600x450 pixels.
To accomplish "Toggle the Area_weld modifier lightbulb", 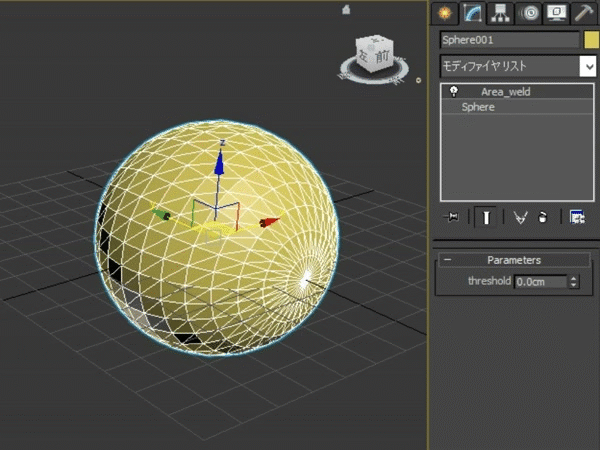I will click(x=453, y=91).
